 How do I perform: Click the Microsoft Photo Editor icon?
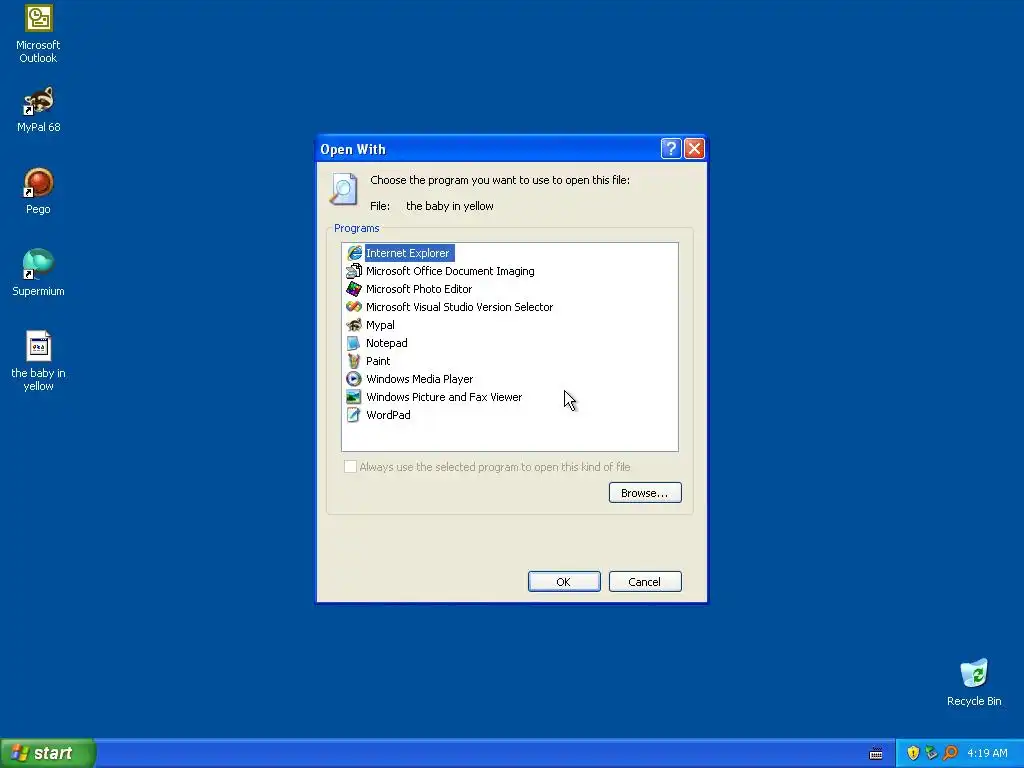(x=354, y=289)
